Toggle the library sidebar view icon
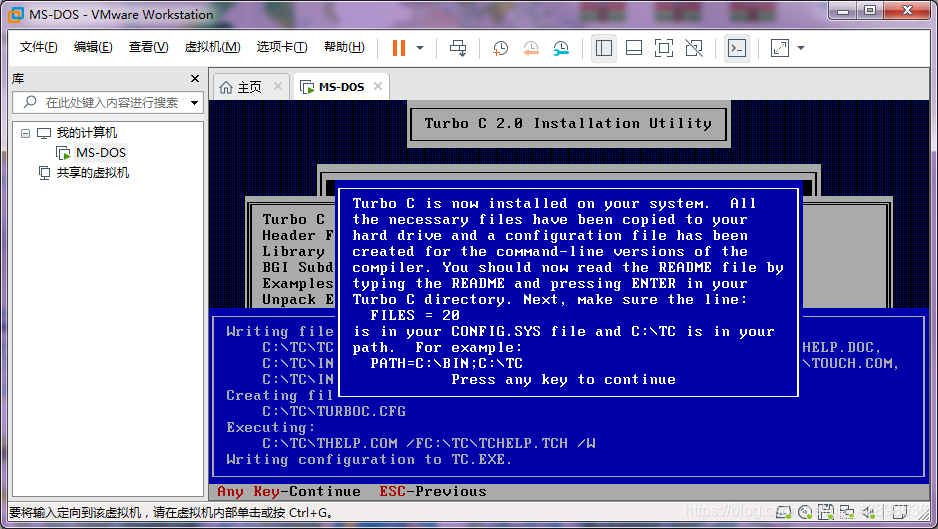 click(604, 48)
